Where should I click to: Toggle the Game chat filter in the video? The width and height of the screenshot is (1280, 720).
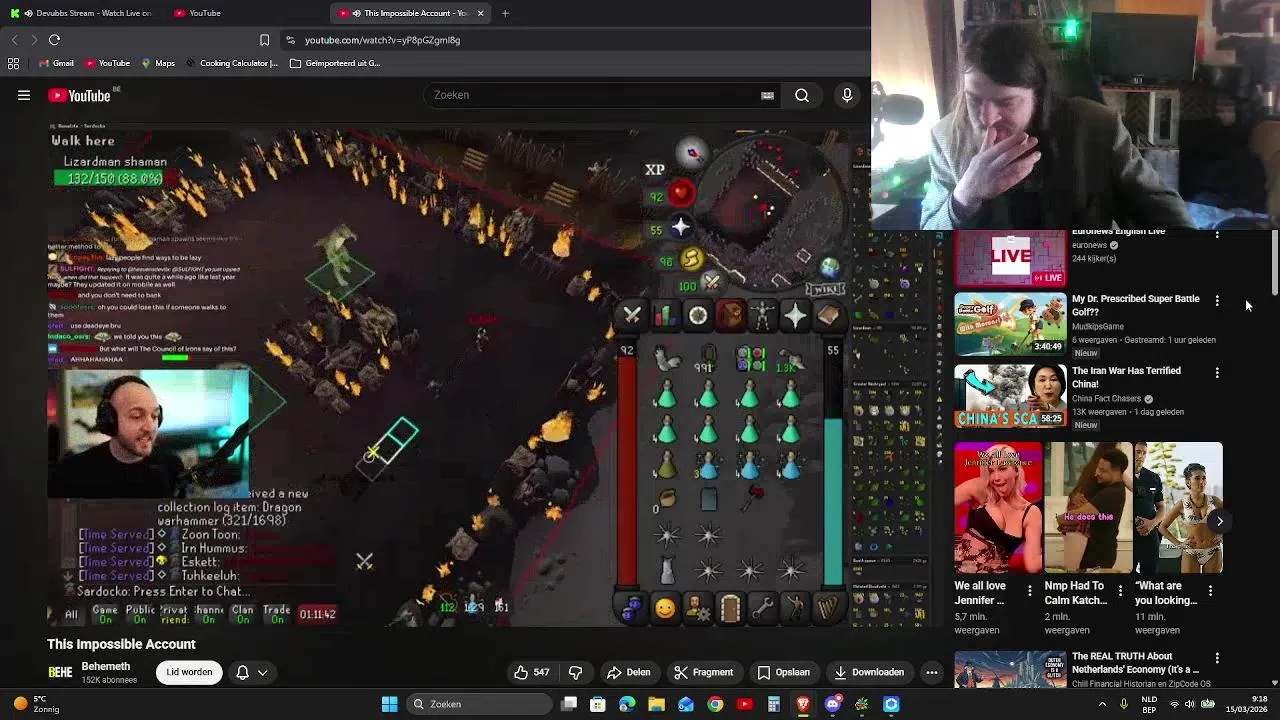click(105, 614)
